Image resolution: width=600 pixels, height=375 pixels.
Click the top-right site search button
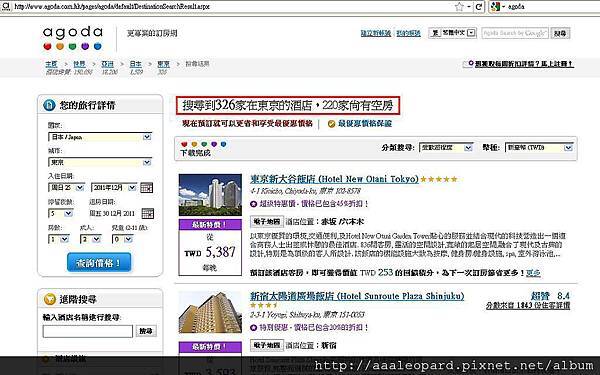(x=560, y=33)
